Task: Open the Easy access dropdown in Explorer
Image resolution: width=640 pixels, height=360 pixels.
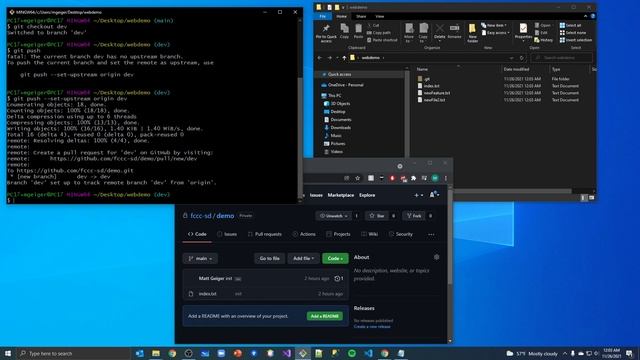Action: tap(495, 33)
